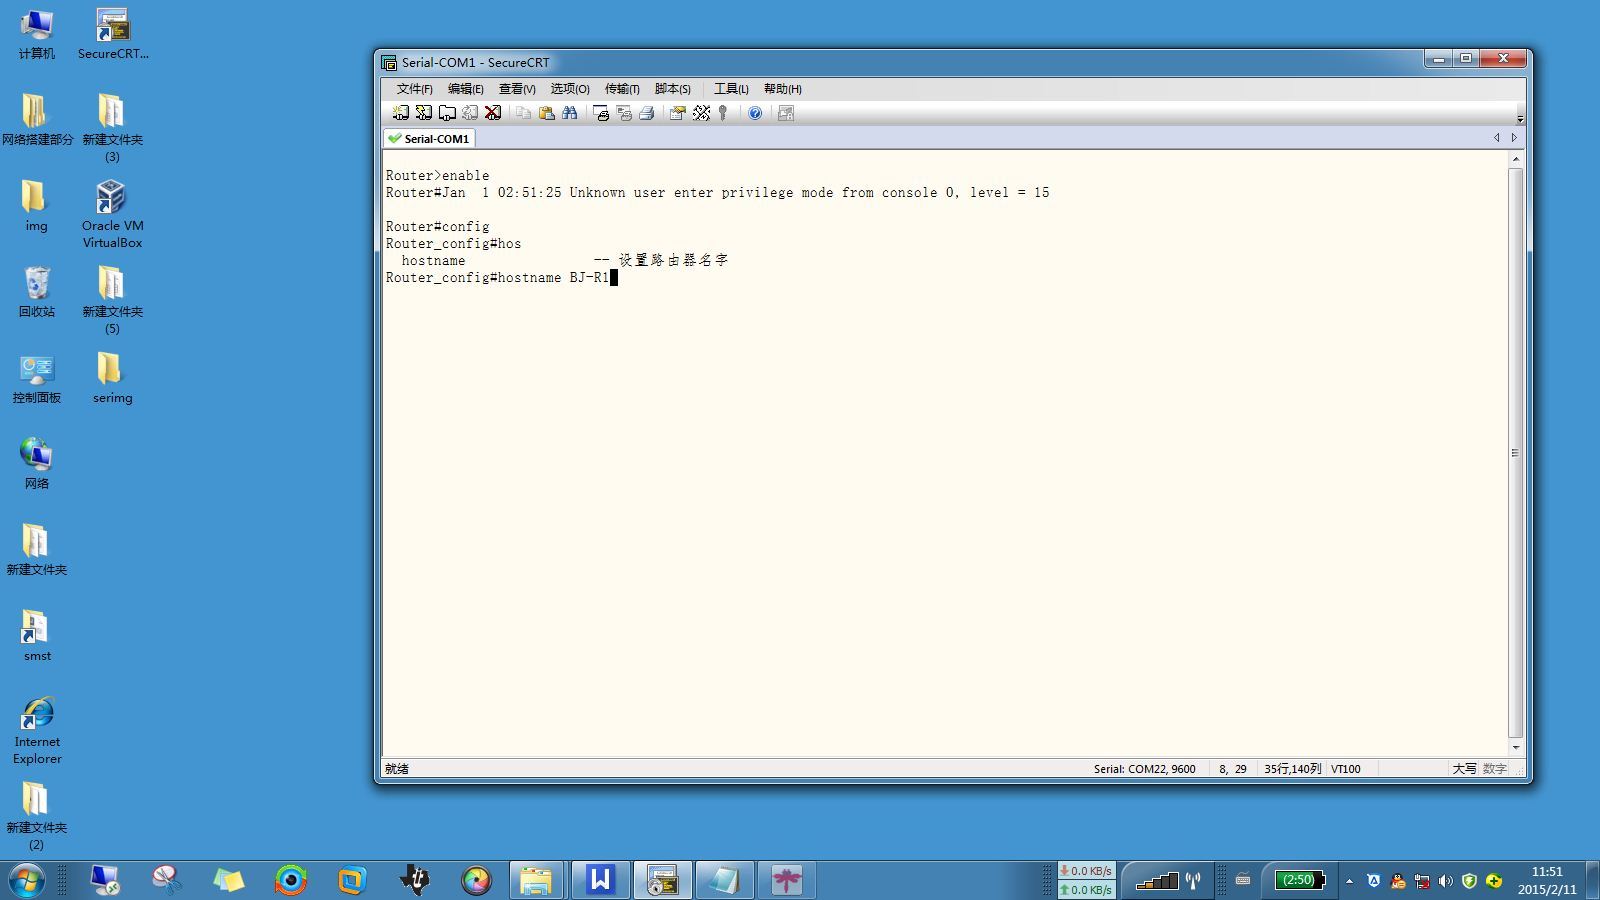Click terminal scrollbar up arrow
Image resolution: width=1600 pixels, height=900 pixels.
(x=1516, y=159)
